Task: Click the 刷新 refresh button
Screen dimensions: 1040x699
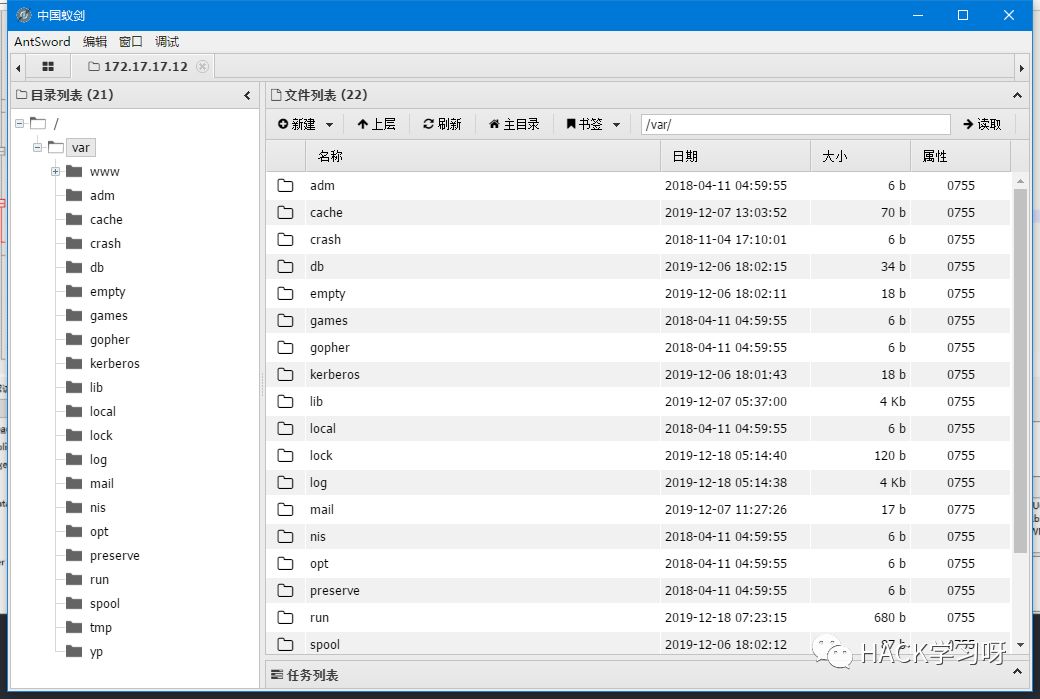Action: 442,124
